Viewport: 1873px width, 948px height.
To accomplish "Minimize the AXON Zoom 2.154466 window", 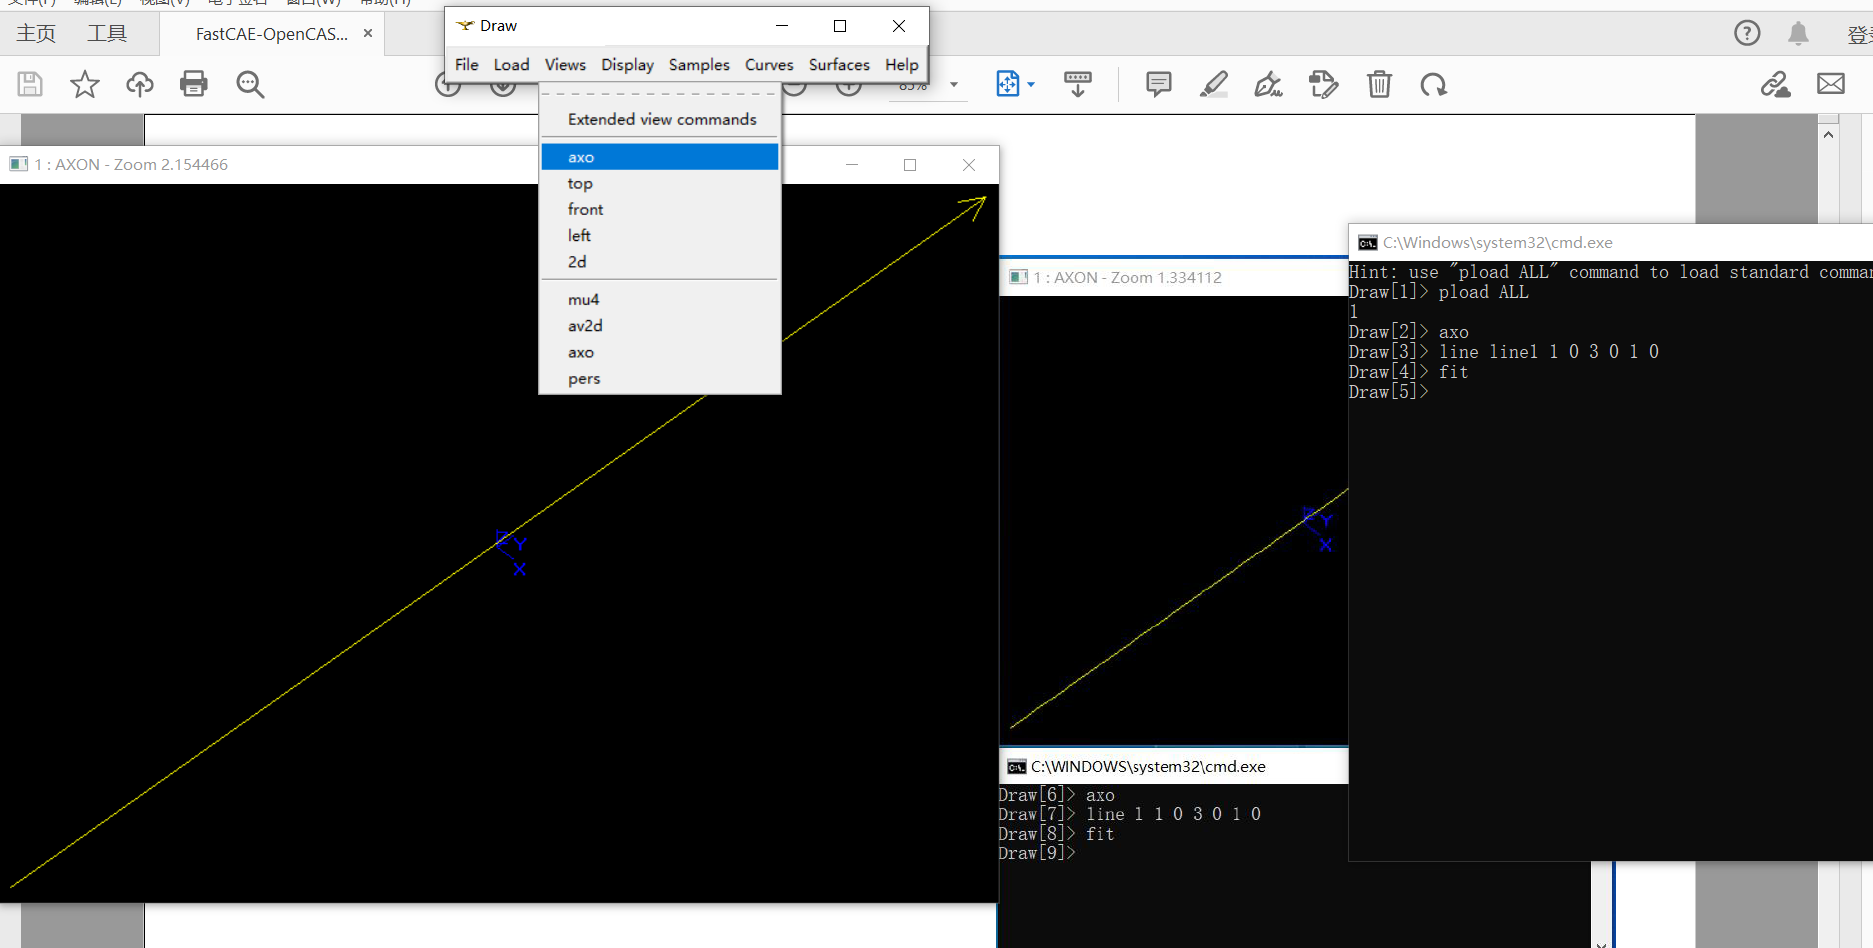I will [x=852, y=165].
